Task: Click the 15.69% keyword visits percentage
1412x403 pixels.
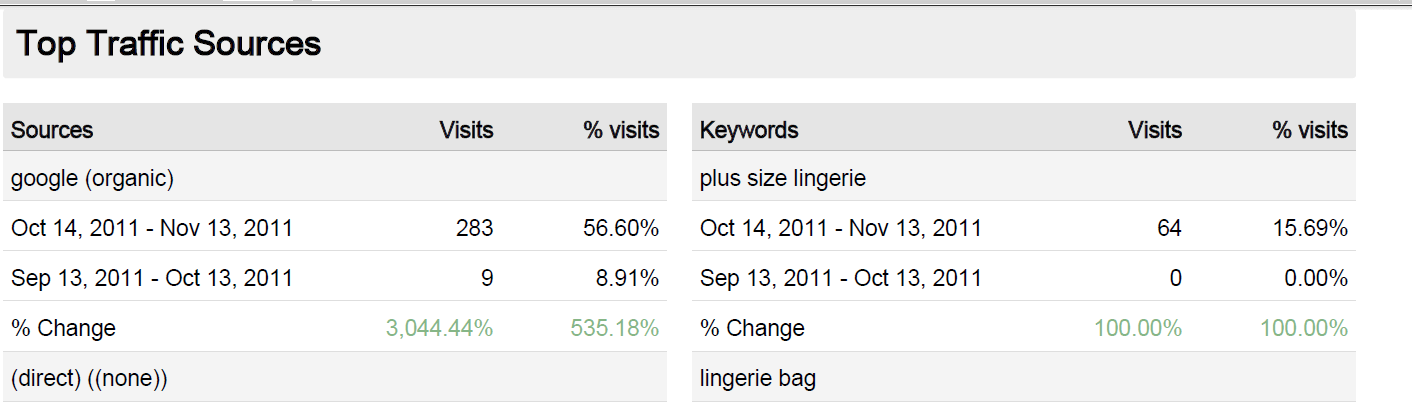Action: (1310, 228)
